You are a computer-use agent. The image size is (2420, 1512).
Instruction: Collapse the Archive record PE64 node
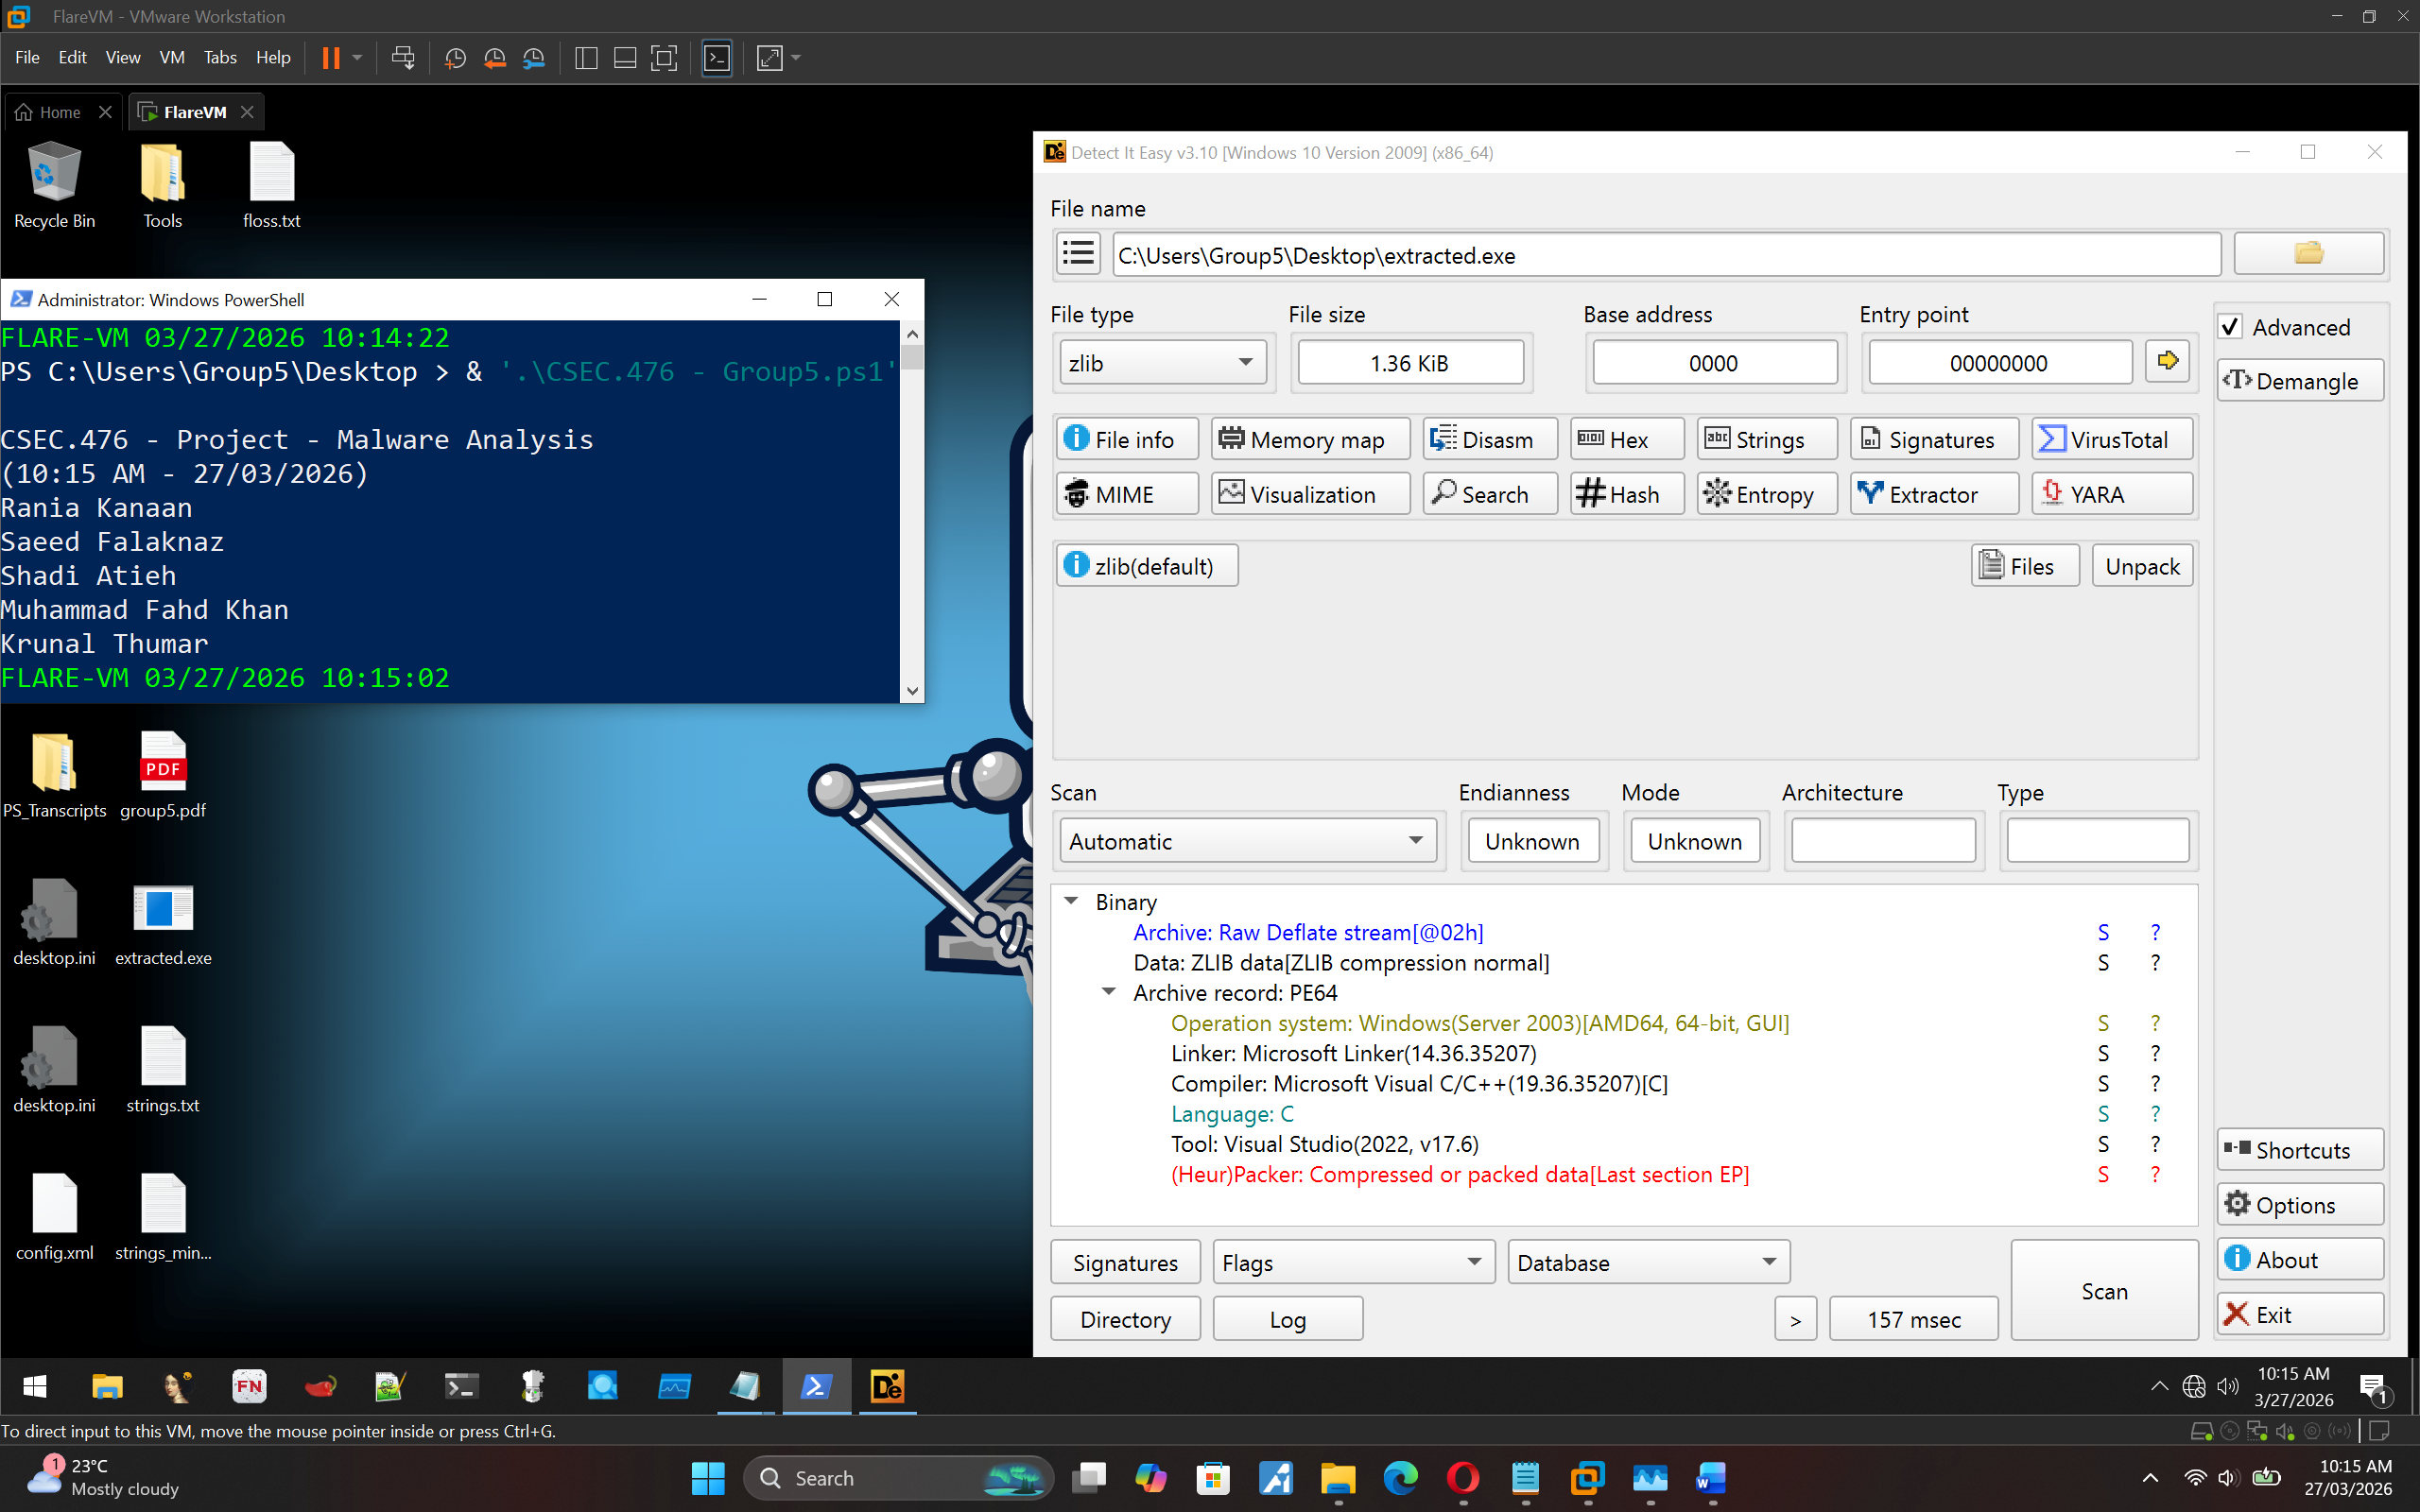(x=1109, y=992)
